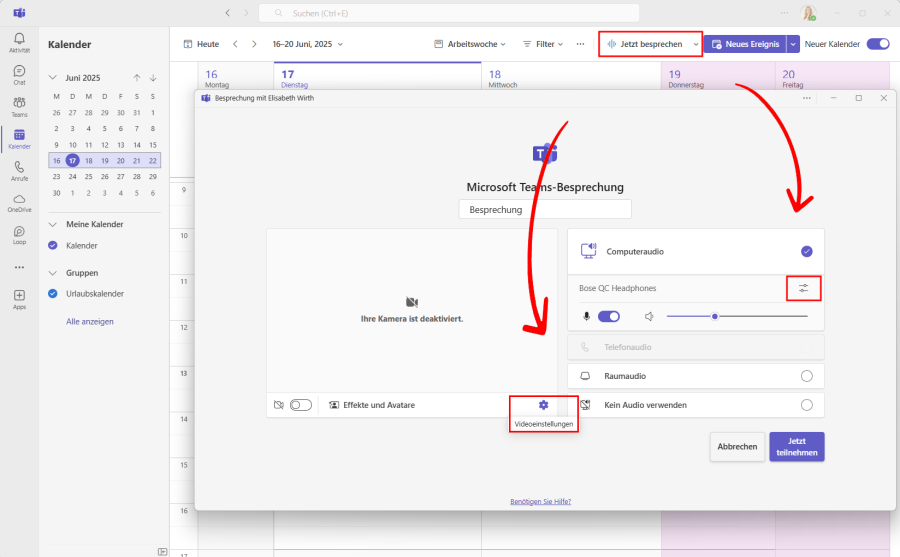Select the Kalender sidebar icon

[19, 139]
